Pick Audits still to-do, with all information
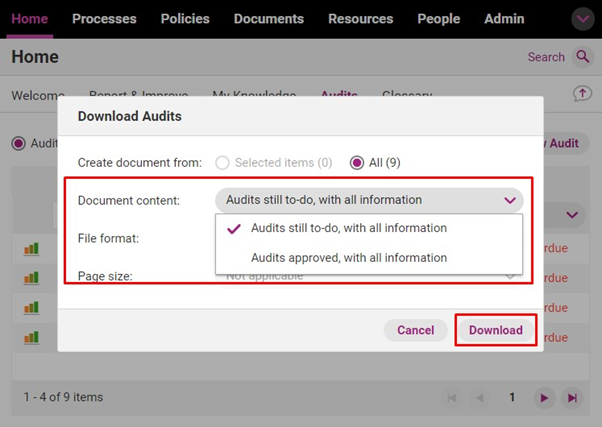This screenshot has height=427, width=602. [348, 228]
